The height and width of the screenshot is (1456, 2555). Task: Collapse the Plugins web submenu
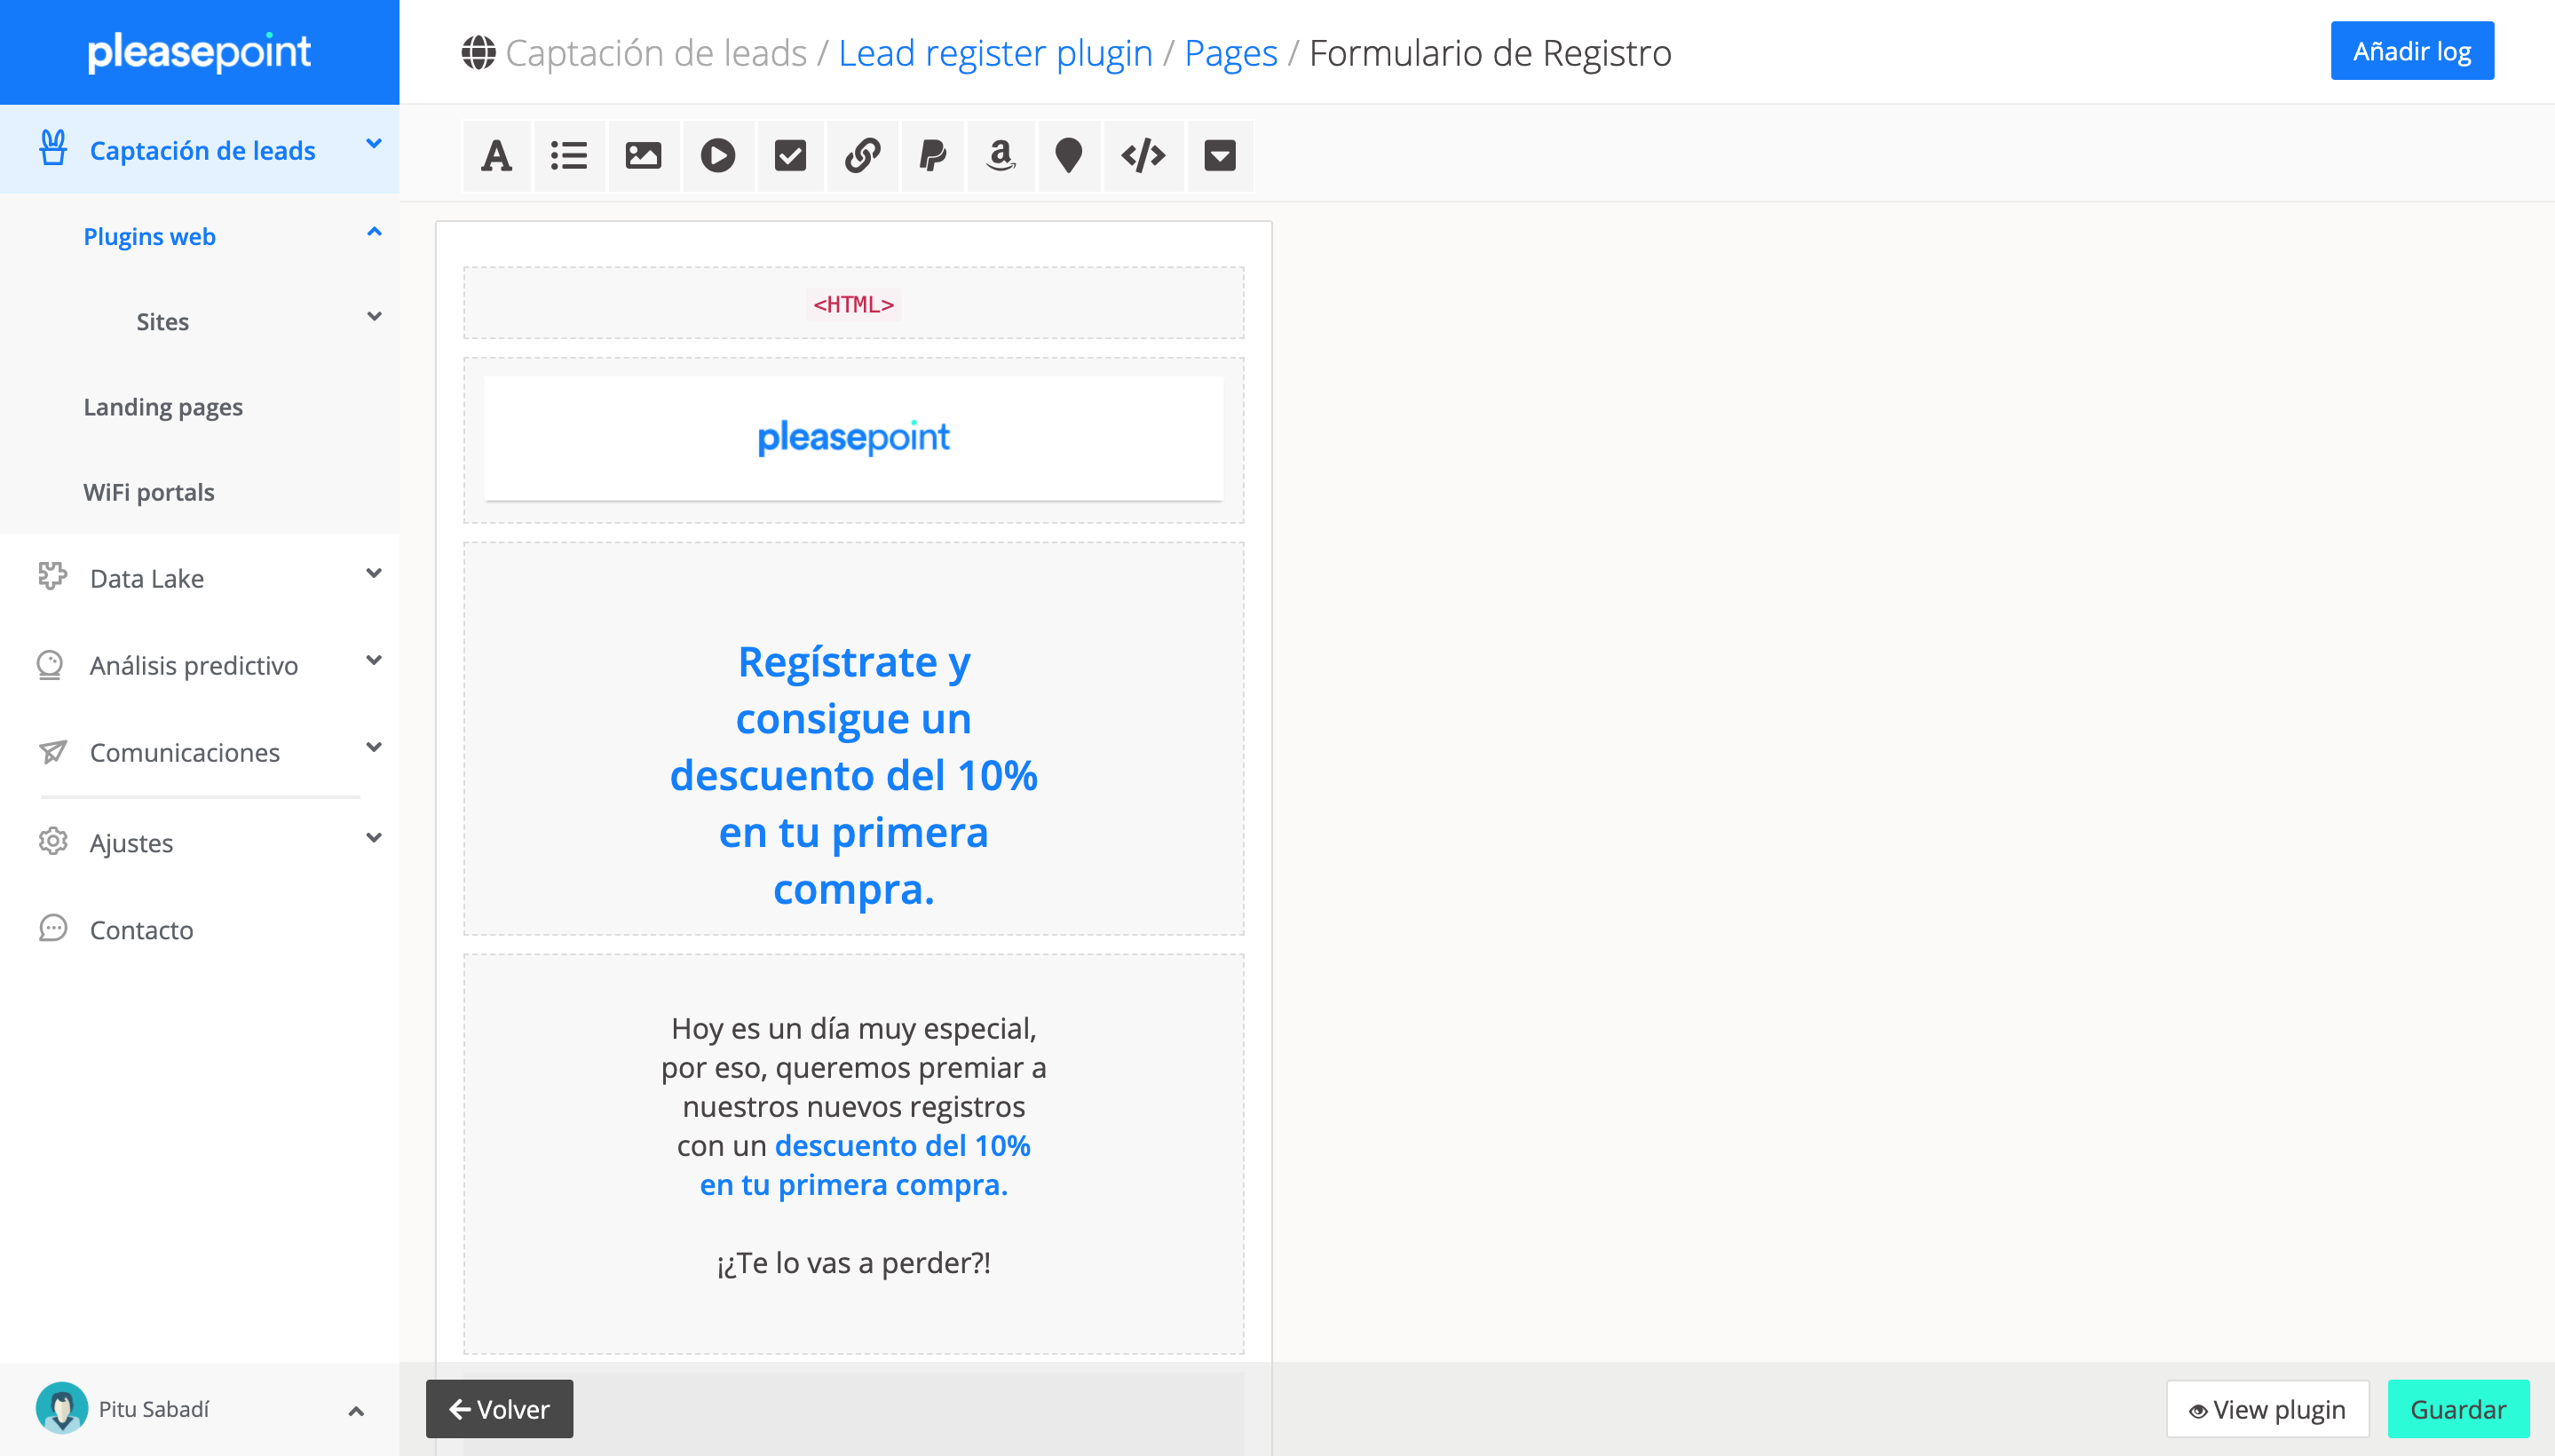(374, 233)
